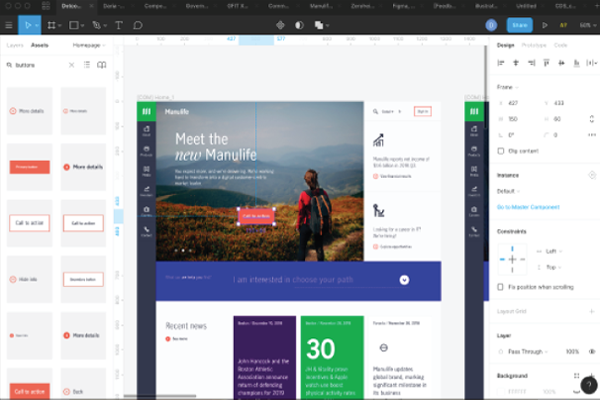Click align right icon
The height and width of the screenshot is (400, 600).
click(532, 63)
